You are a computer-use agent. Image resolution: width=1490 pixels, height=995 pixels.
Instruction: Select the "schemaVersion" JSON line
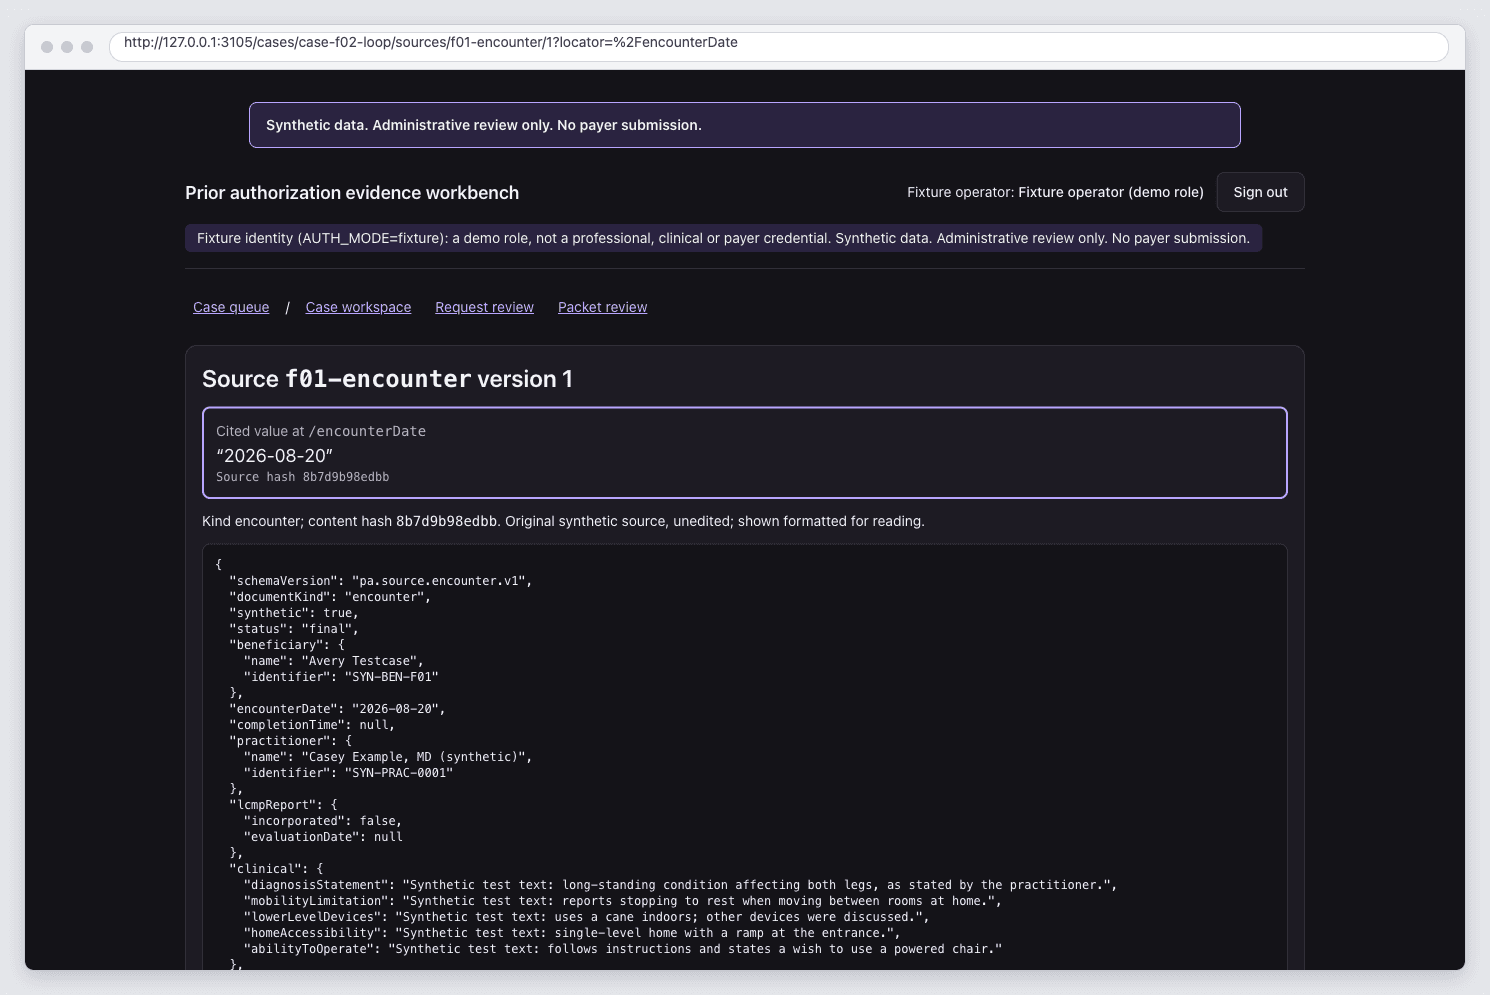coord(381,581)
